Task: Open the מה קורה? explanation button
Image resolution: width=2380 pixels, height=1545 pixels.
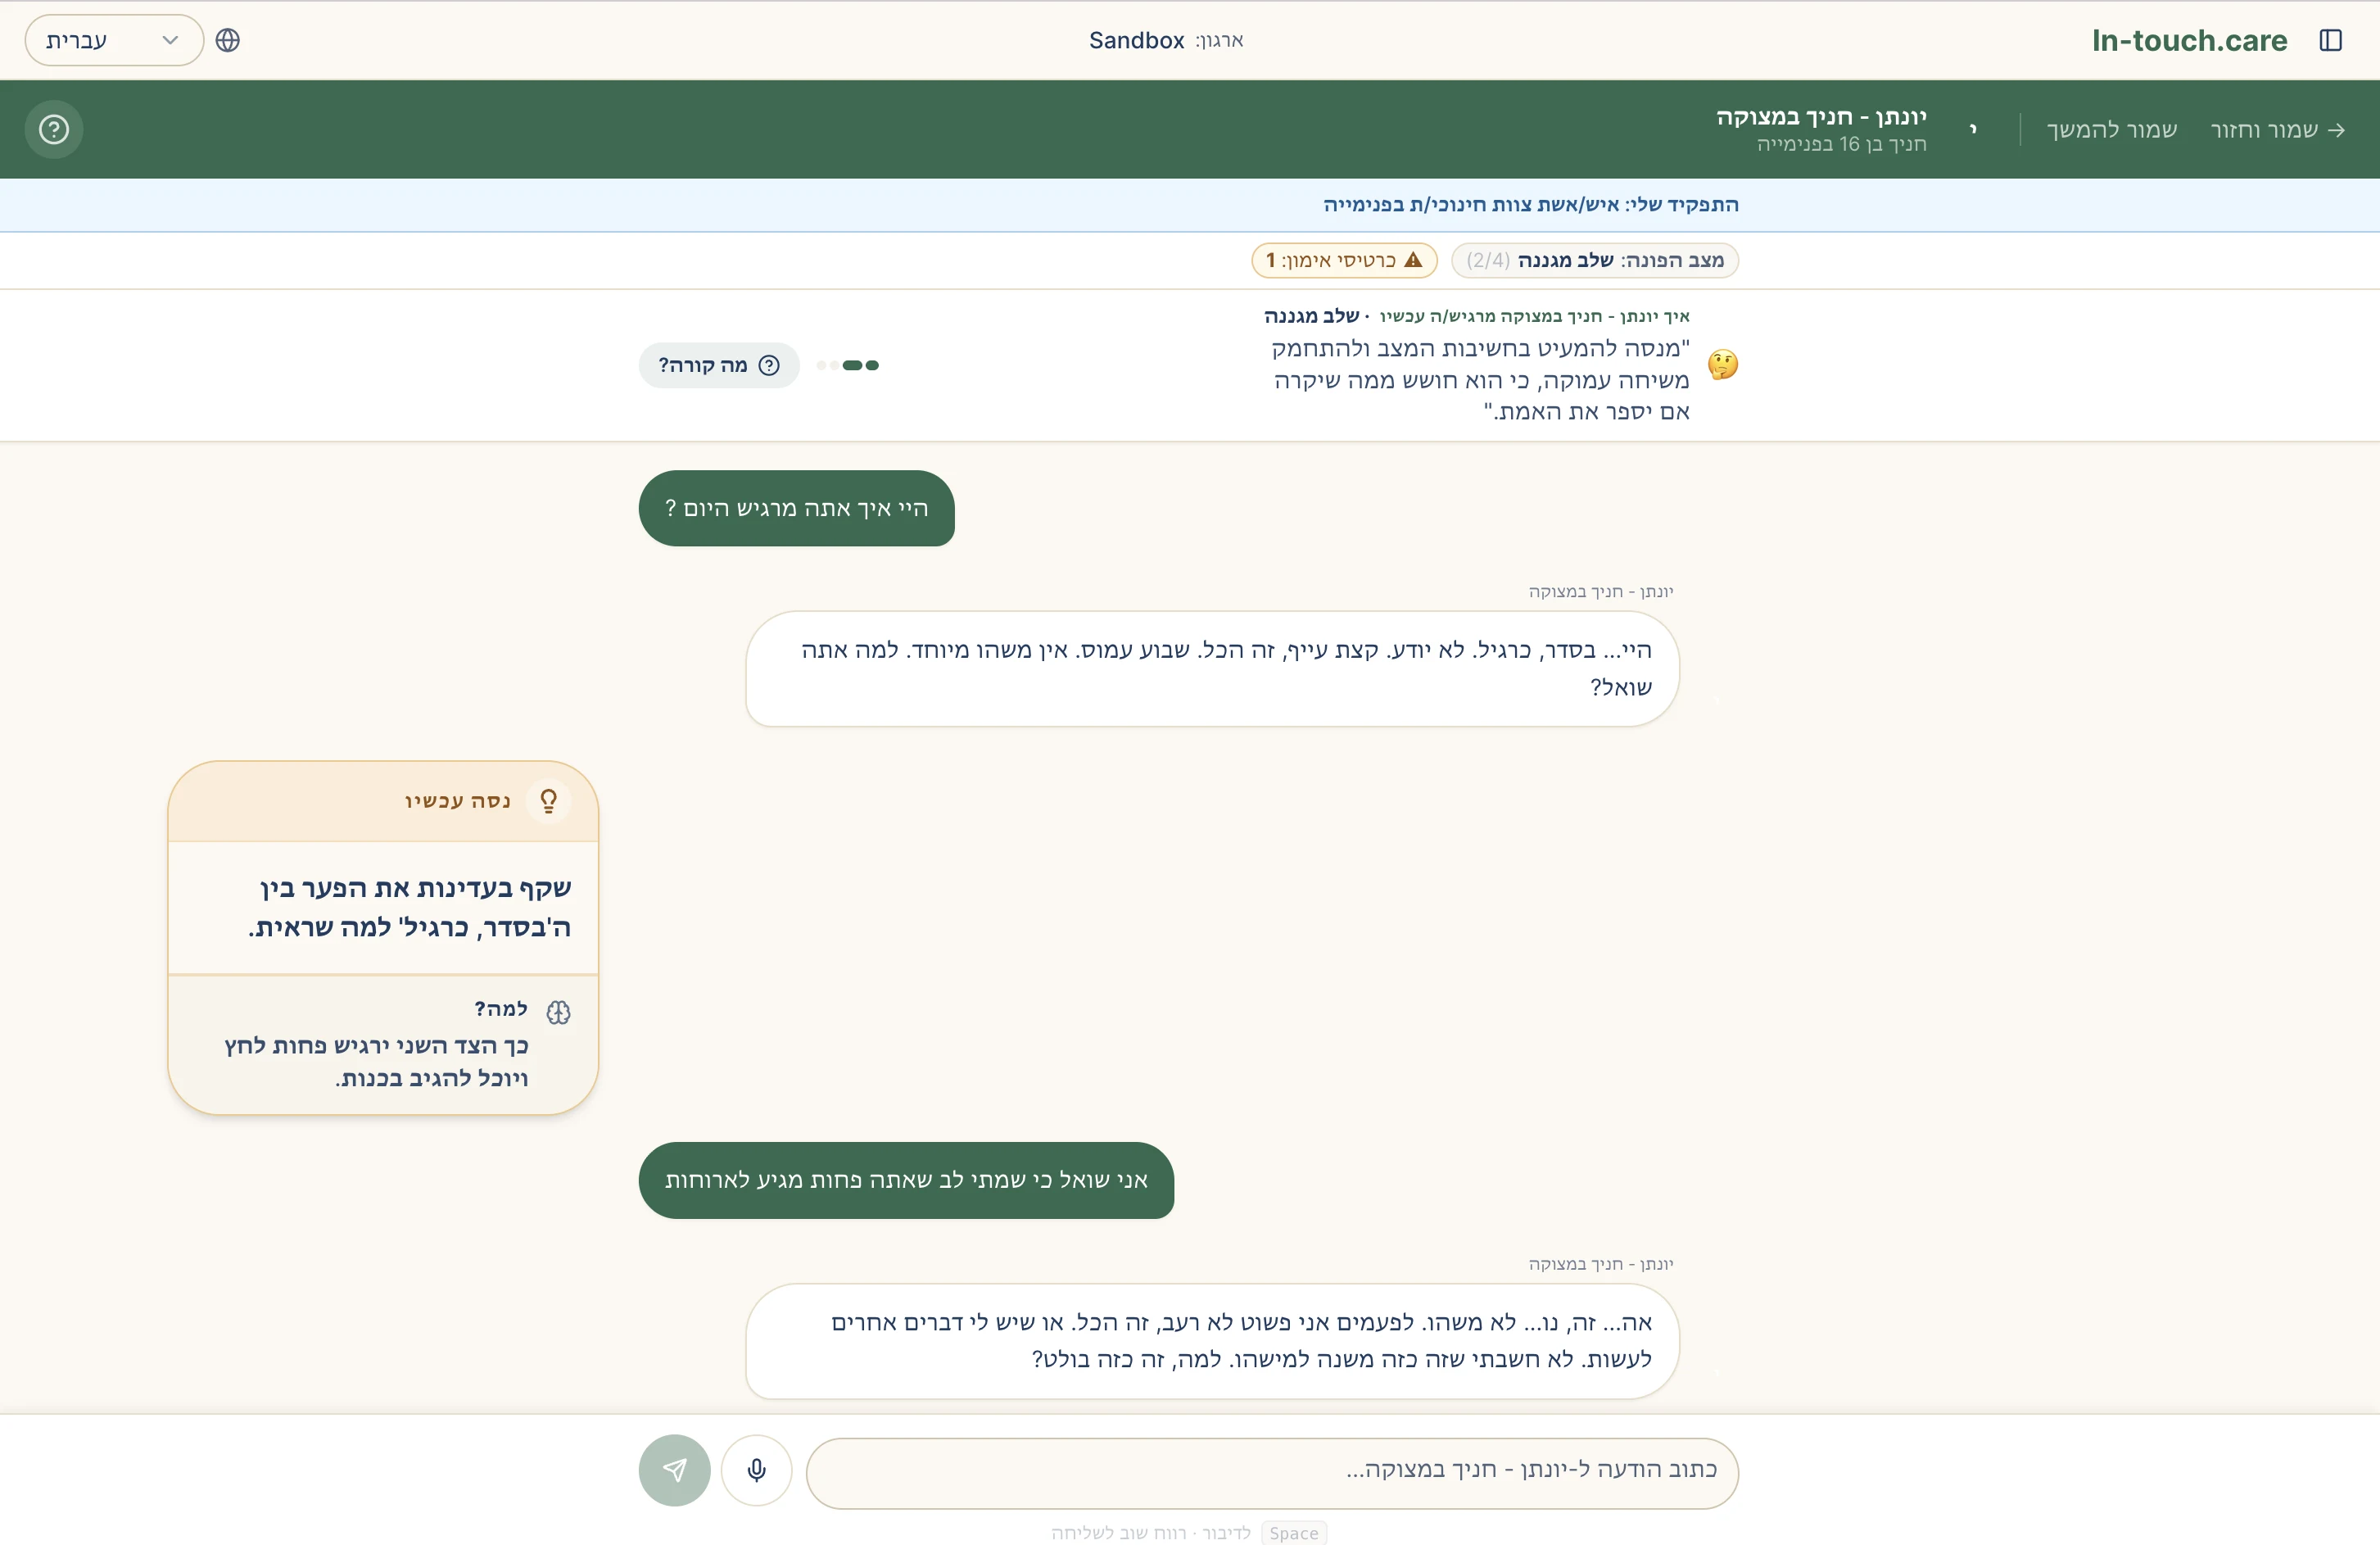Action: (x=719, y=365)
